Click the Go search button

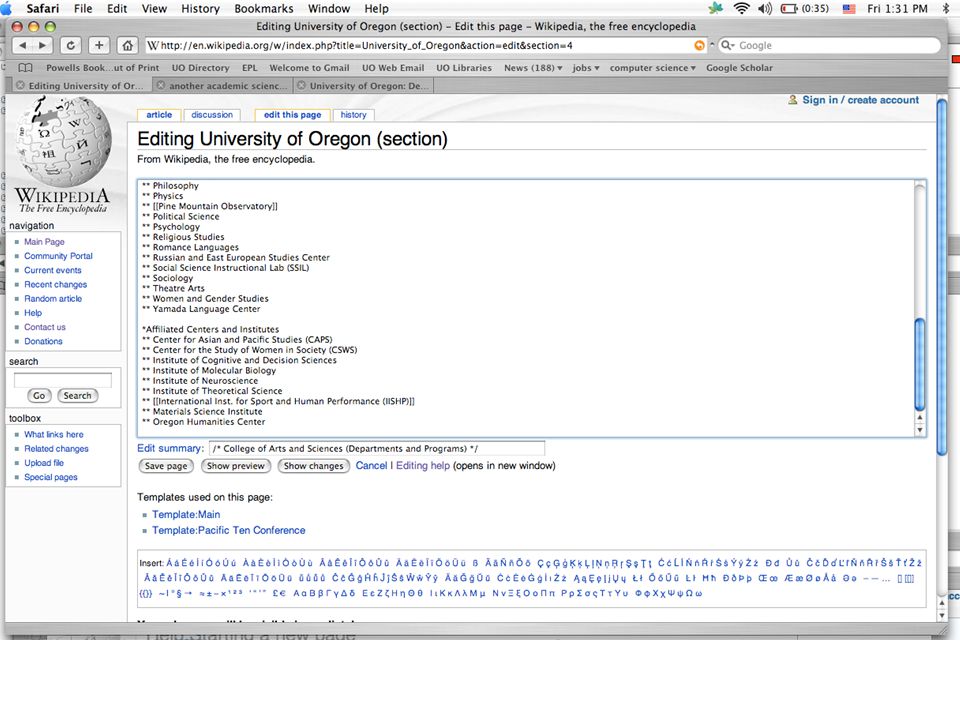(x=39, y=396)
